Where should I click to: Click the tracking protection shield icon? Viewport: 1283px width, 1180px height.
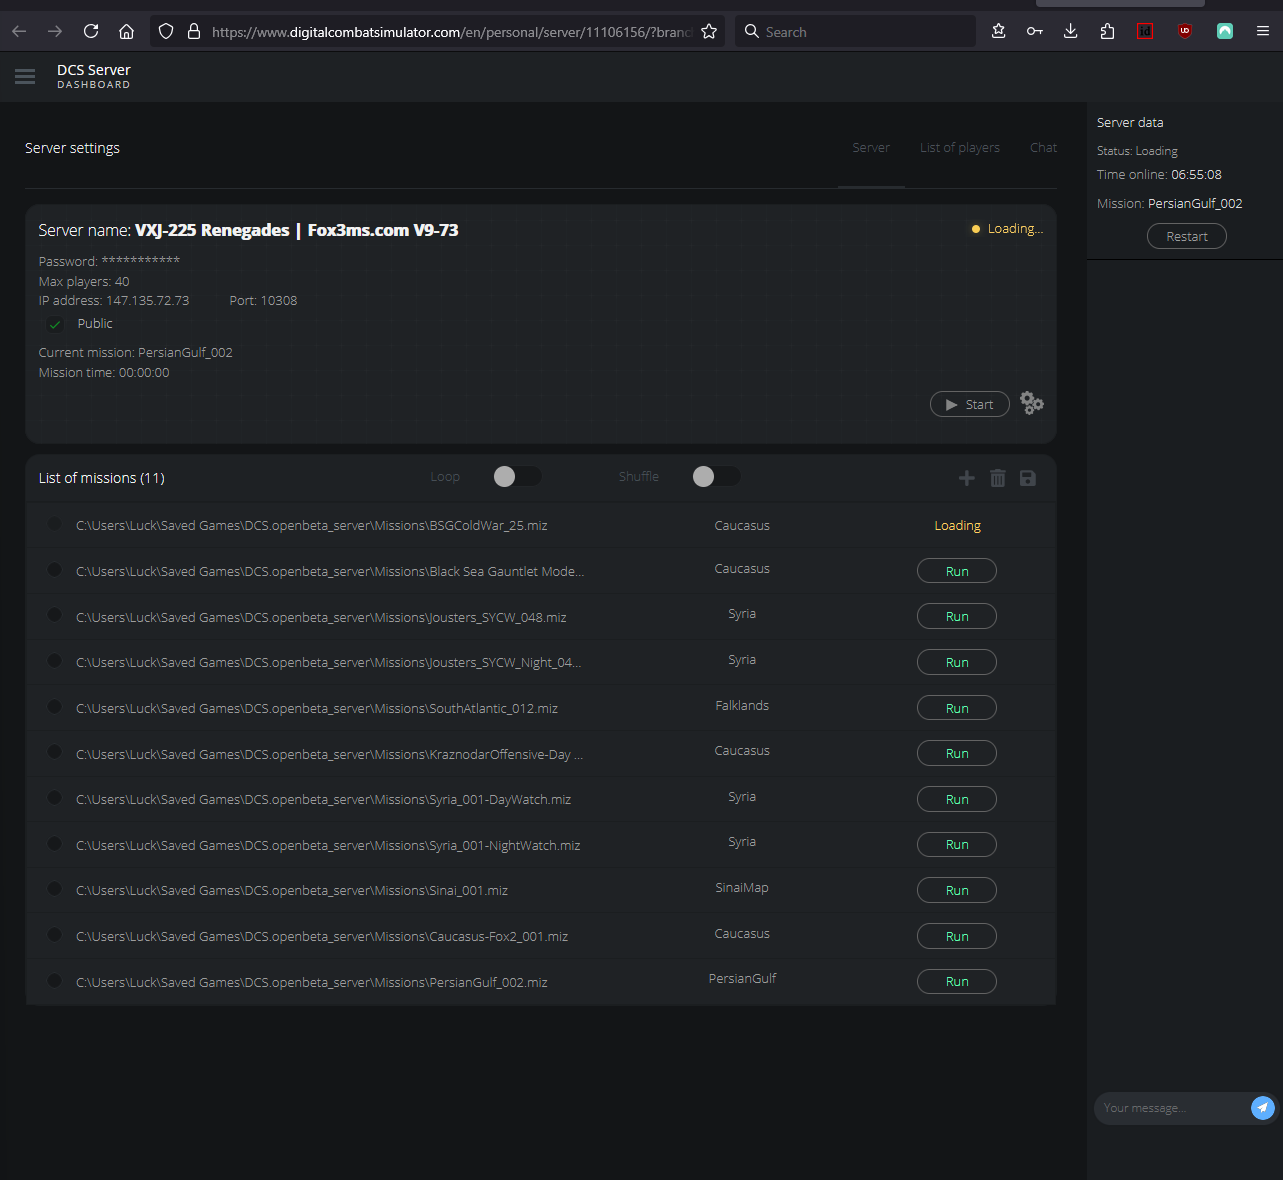pos(166,31)
